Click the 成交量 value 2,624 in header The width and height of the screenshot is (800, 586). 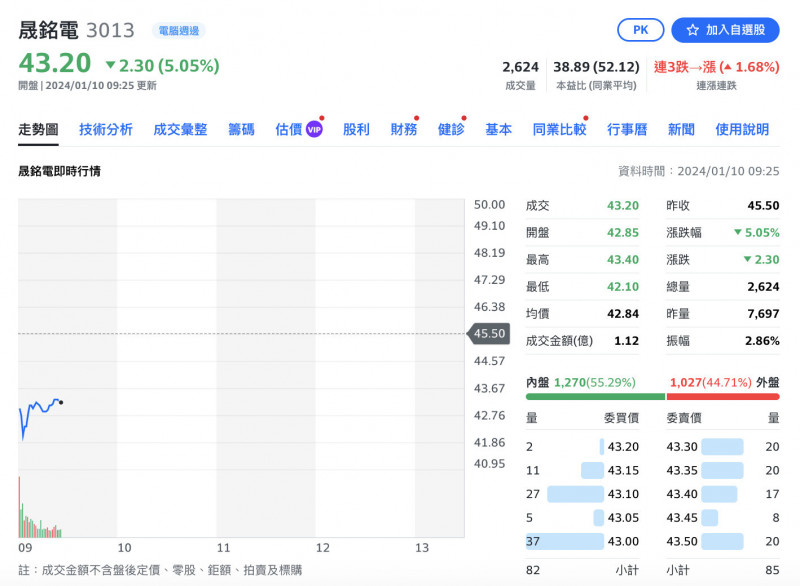click(x=520, y=67)
